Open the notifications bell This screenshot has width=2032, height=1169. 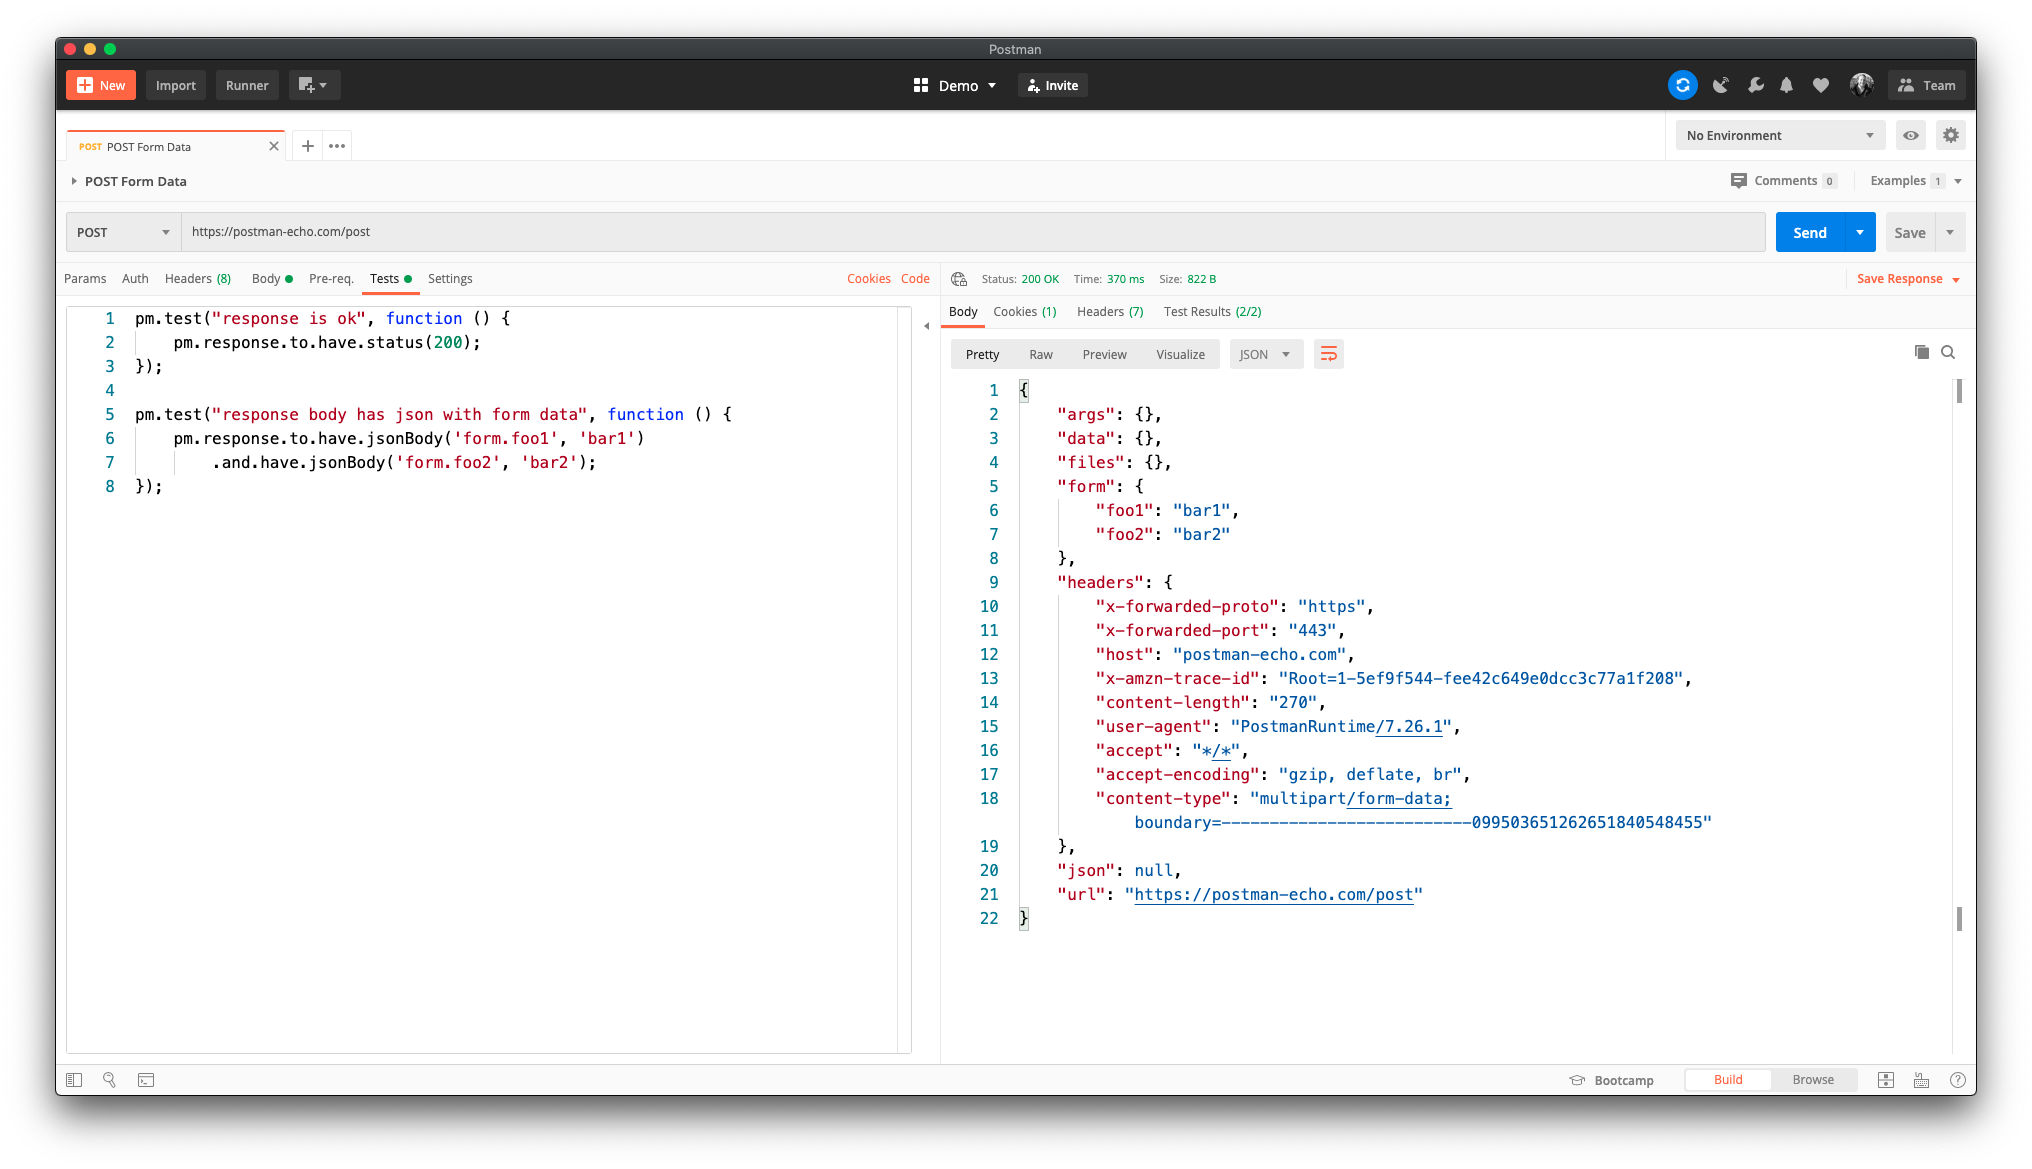pos(1786,85)
